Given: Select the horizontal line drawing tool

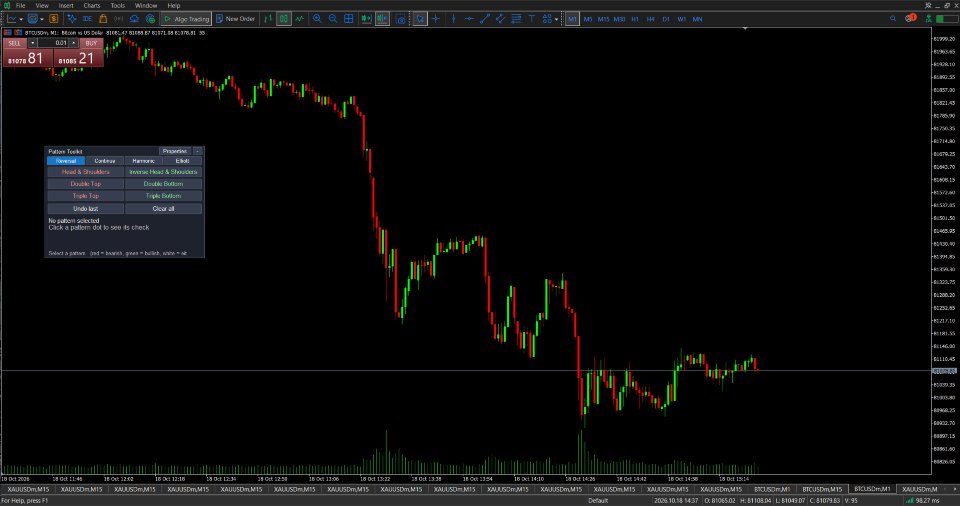Looking at the screenshot, I should click(469, 19).
